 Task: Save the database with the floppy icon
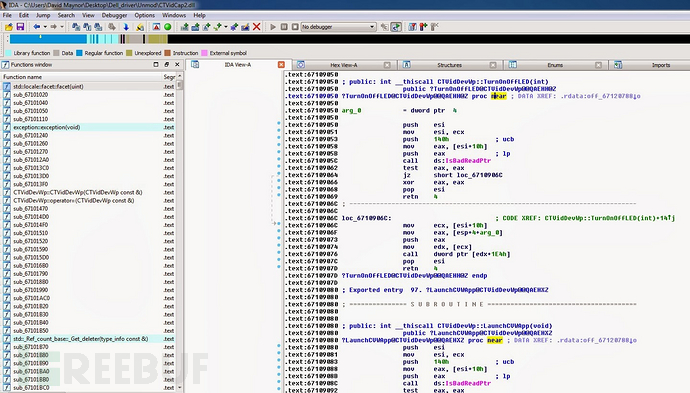pos(20,27)
